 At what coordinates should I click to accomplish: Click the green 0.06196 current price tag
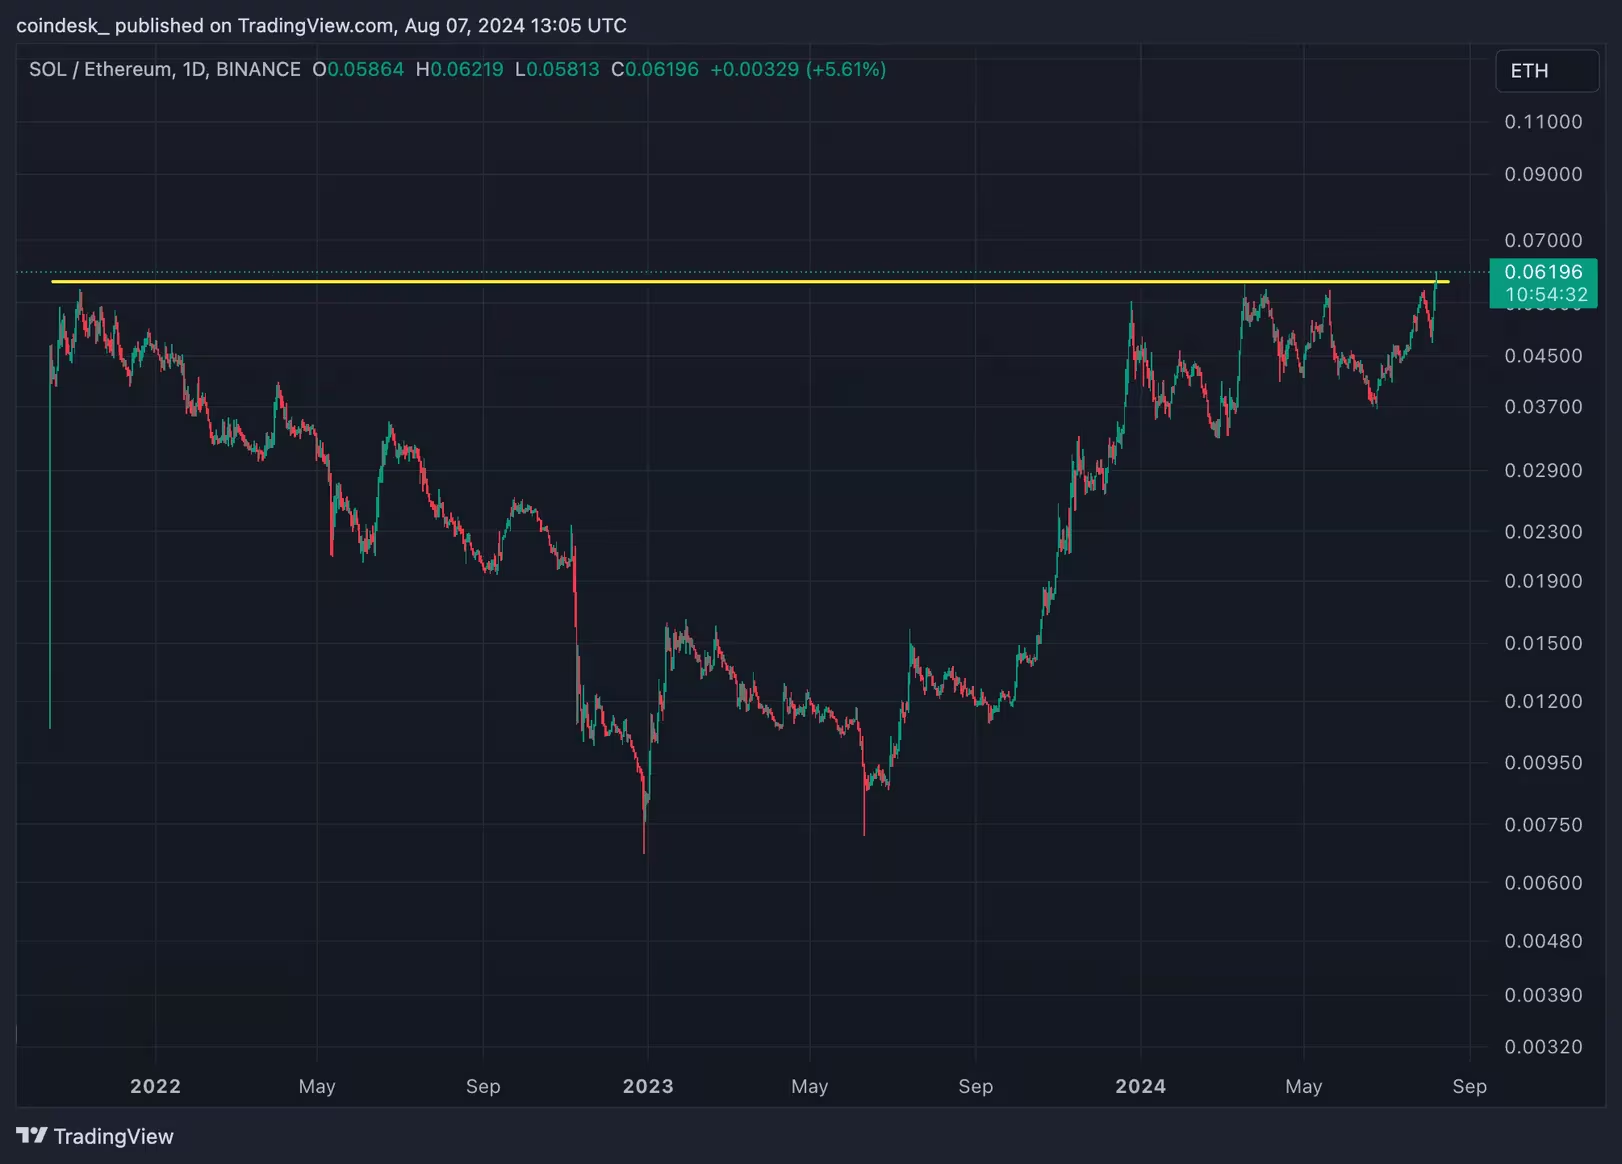point(1542,272)
